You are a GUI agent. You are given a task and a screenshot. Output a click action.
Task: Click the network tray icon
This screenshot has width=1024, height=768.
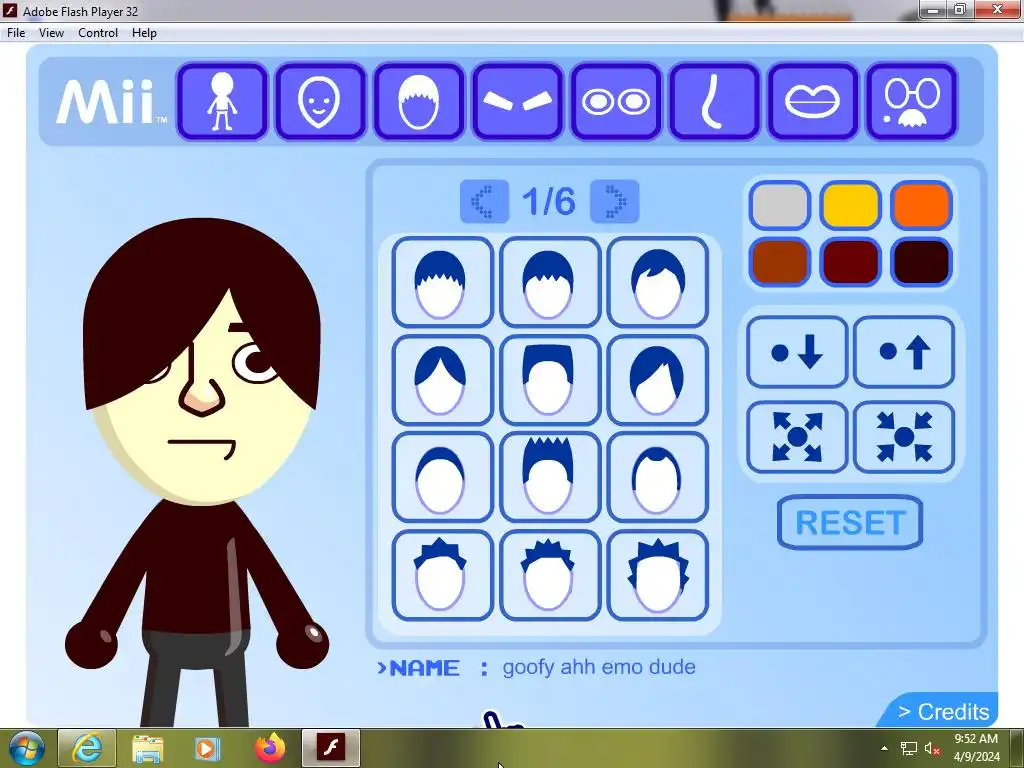[x=908, y=748]
